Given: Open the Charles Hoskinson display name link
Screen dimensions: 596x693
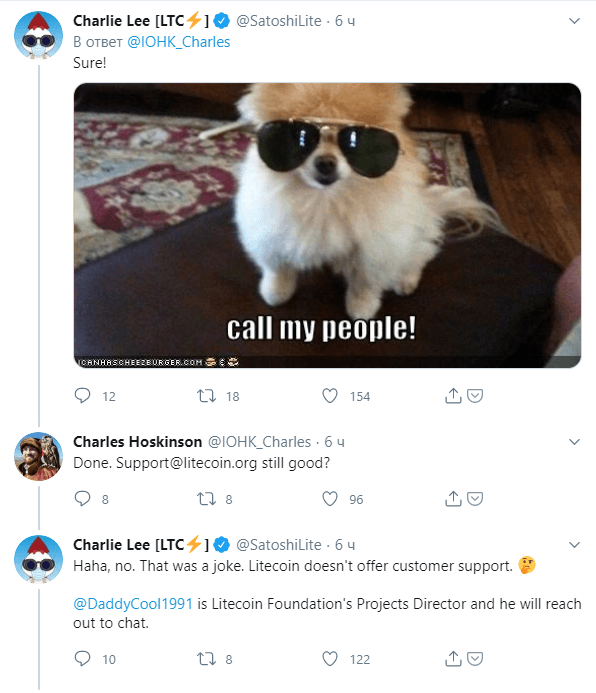Looking at the screenshot, I should [137, 442].
